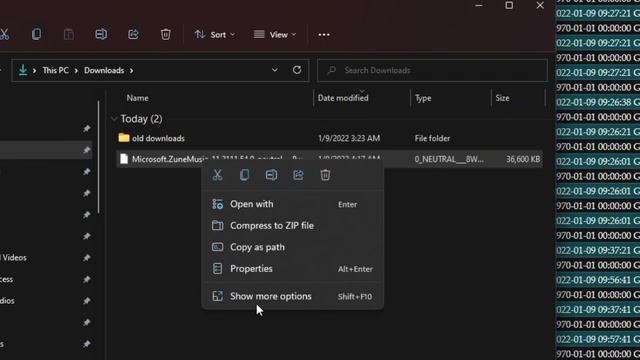Click the Delete trash icon in the Explorer toolbar
Viewport: 640px width, 360px height.
point(165,34)
